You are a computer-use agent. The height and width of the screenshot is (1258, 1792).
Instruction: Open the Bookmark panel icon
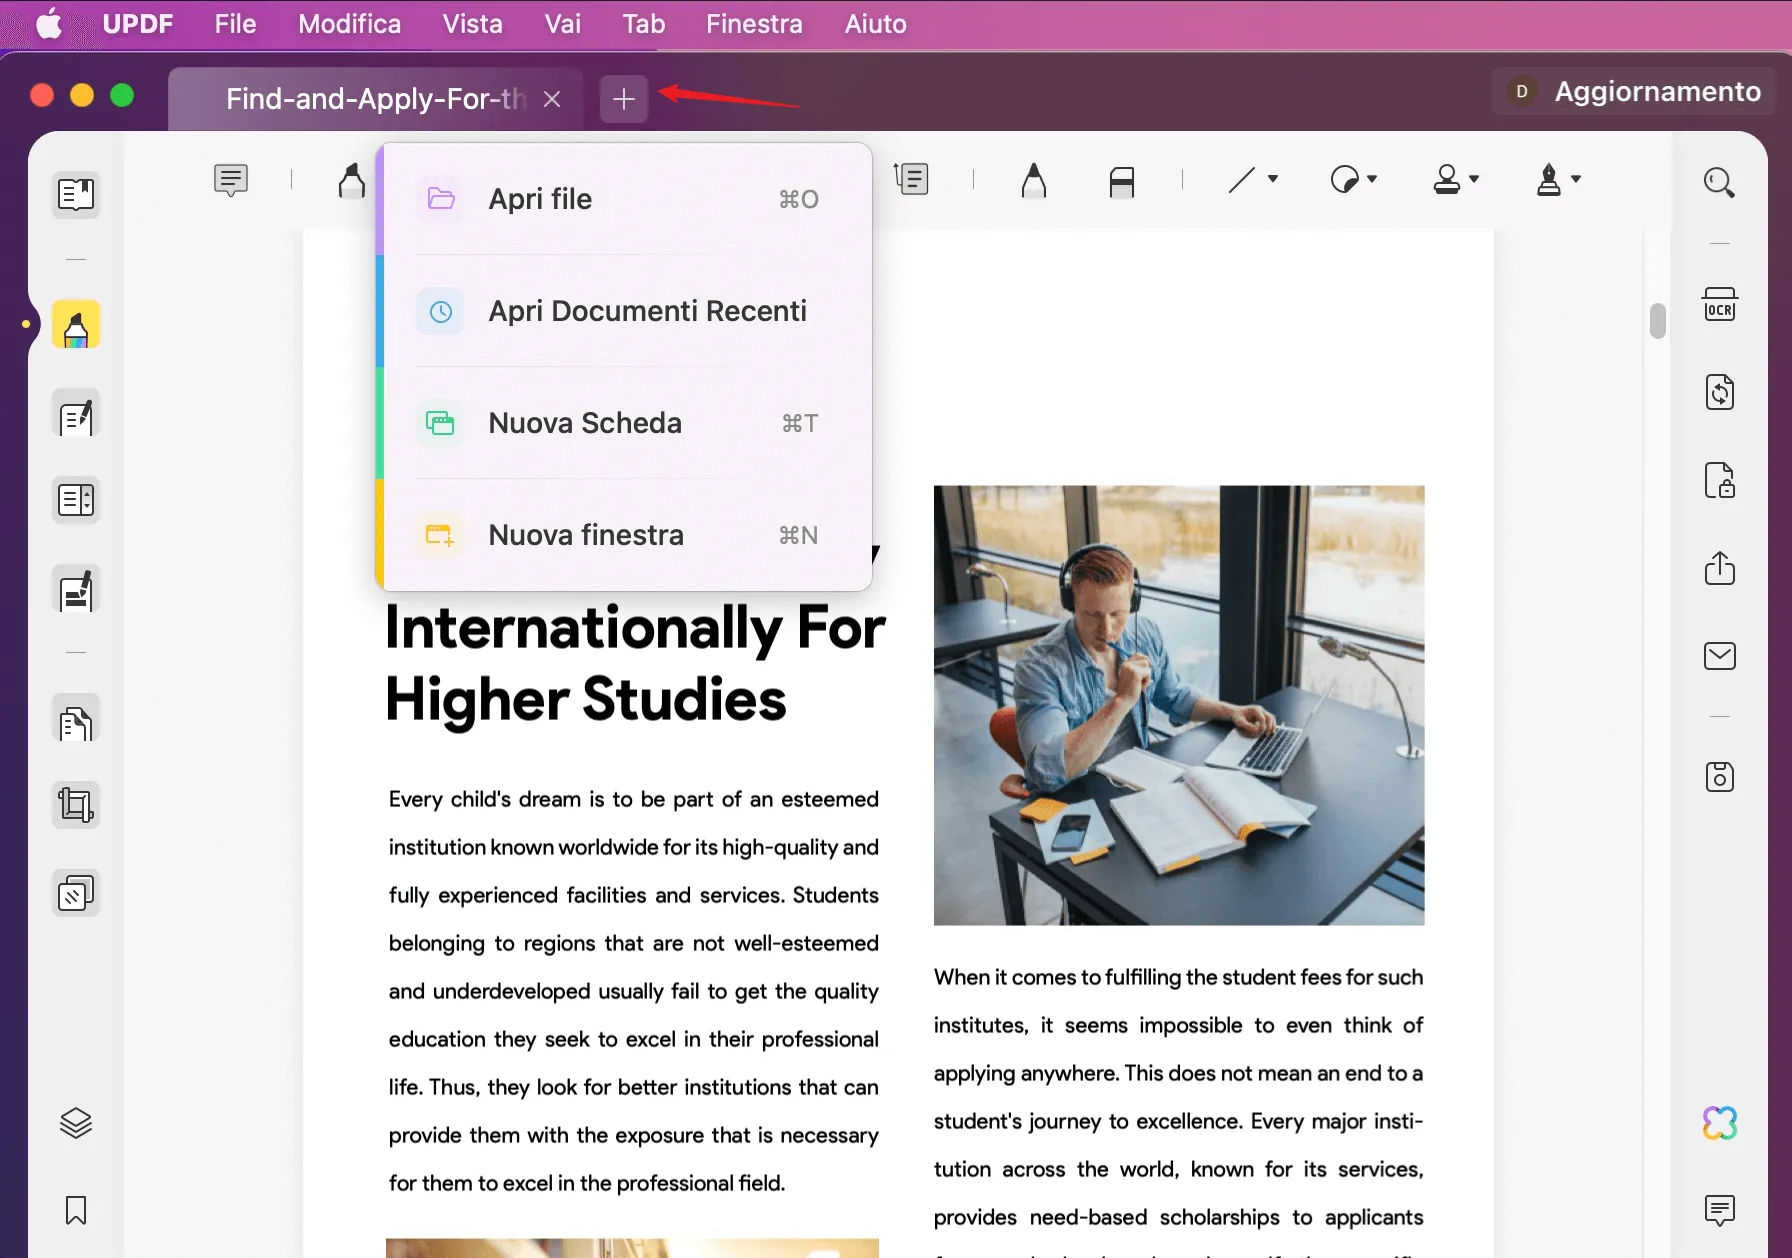click(x=76, y=1210)
